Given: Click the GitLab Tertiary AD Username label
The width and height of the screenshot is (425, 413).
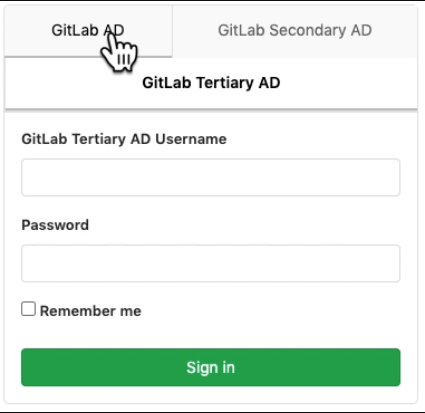Looking at the screenshot, I should point(124,139).
